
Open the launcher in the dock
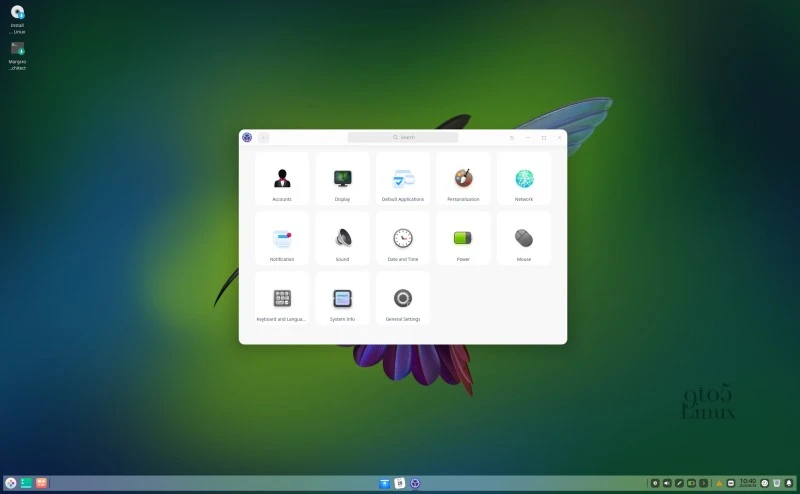coord(11,483)
